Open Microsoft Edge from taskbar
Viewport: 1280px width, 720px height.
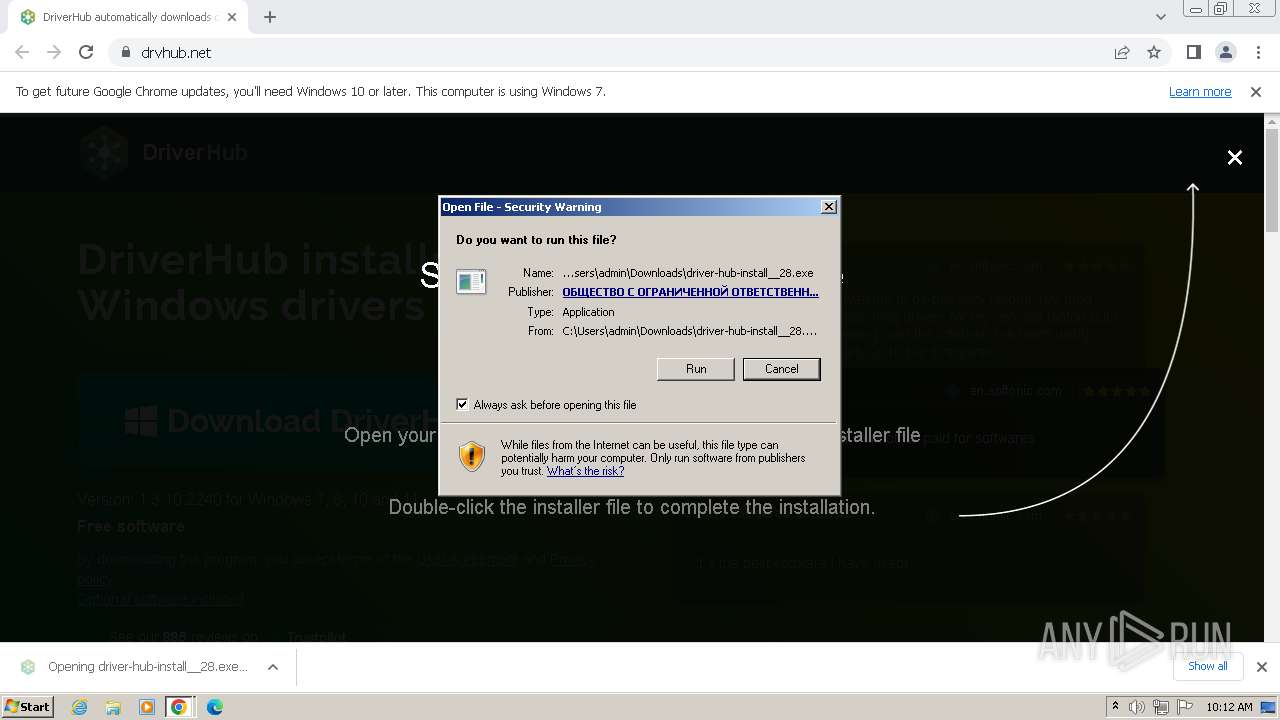pyautogui.click(x=214, y=707)
